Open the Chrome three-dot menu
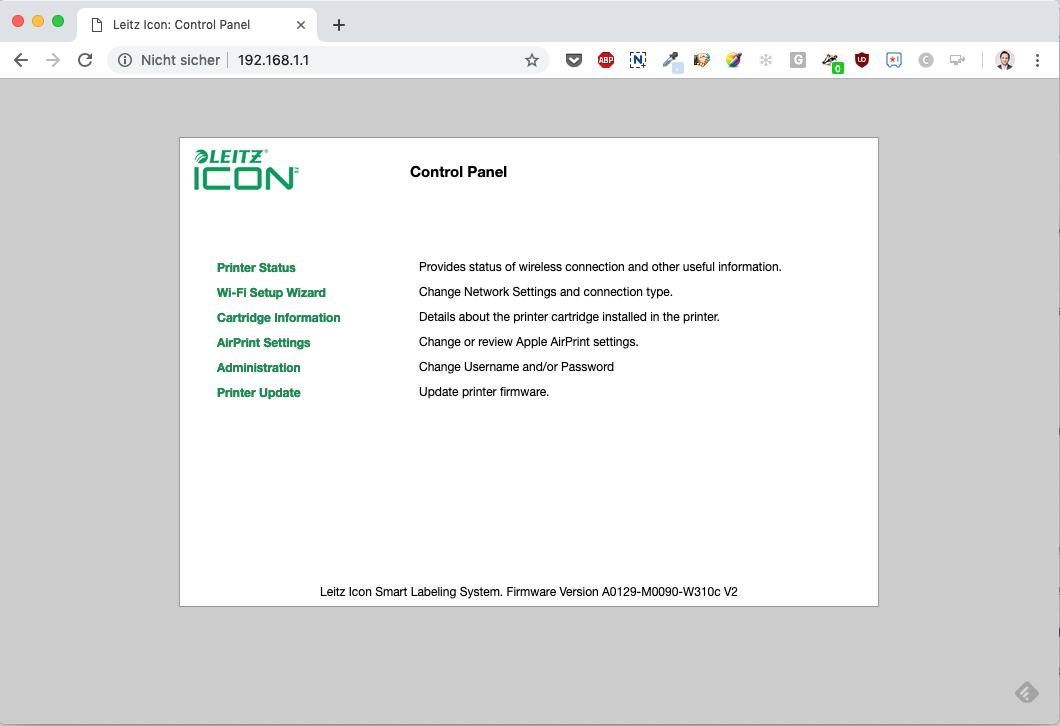The width and height of the screenshot is (1060, 726). pyautogui.click(x=1037, y=60)
